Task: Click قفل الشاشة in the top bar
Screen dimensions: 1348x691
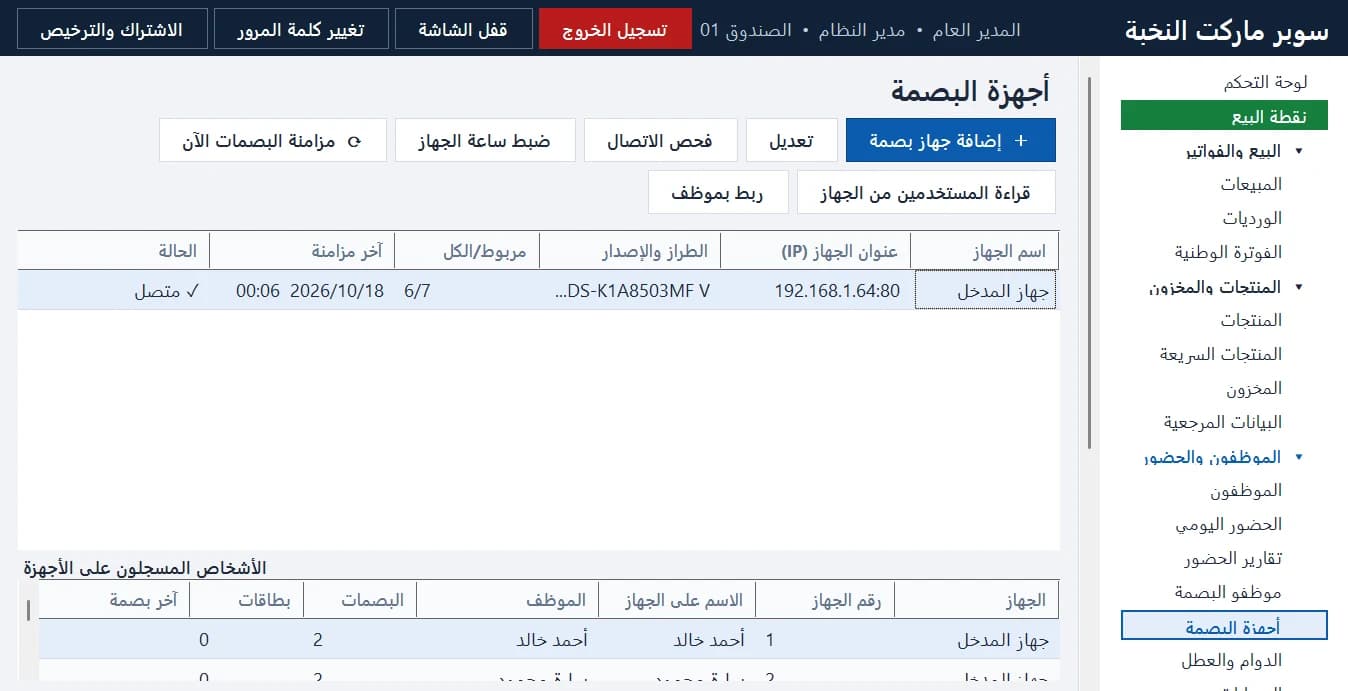Action: click(x=463, y=29)
